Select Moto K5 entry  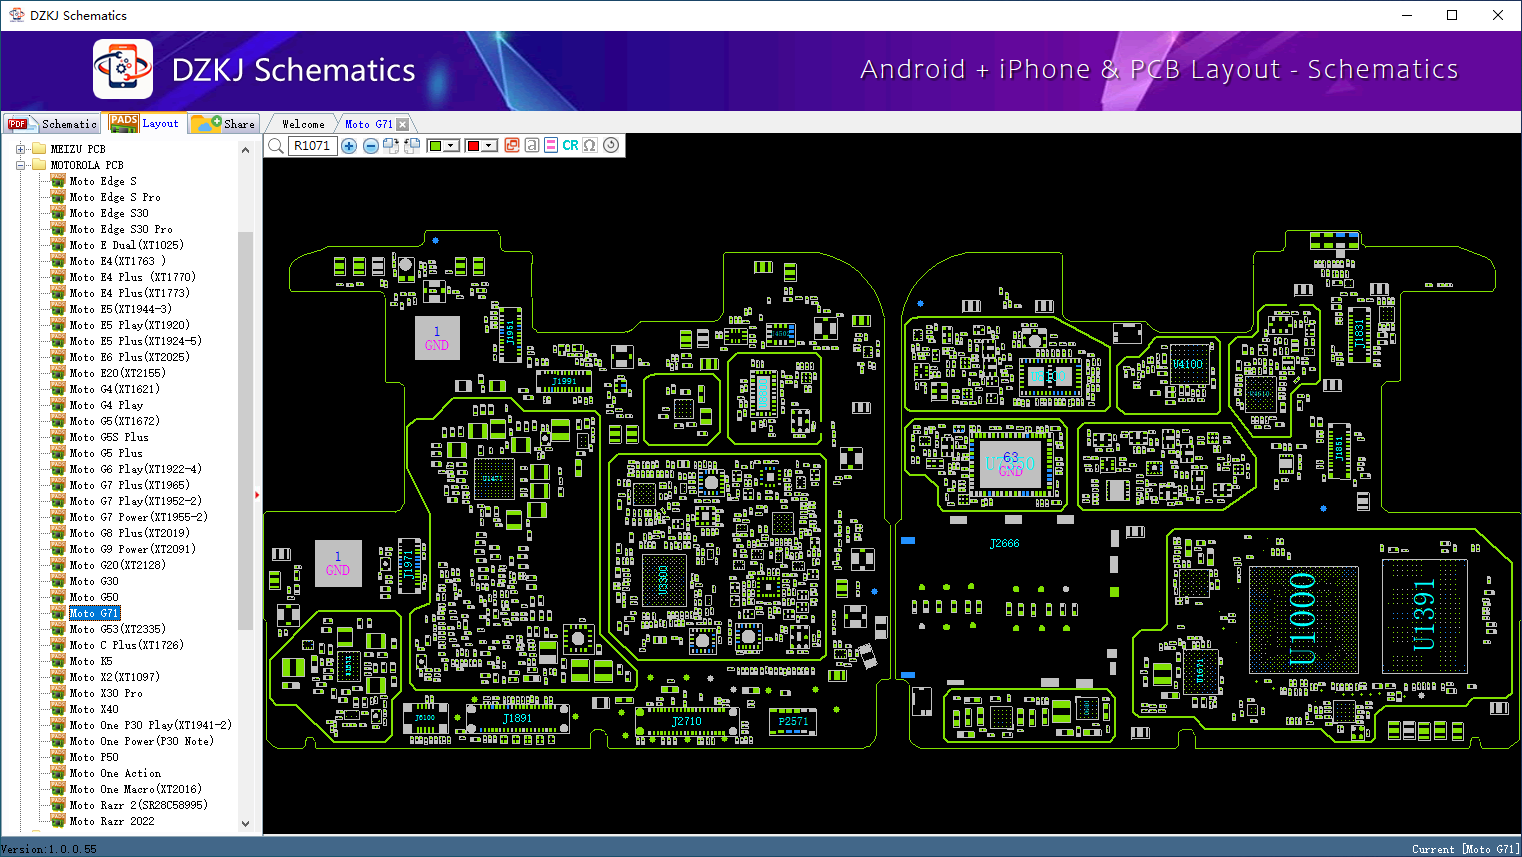tap(91, 661)
